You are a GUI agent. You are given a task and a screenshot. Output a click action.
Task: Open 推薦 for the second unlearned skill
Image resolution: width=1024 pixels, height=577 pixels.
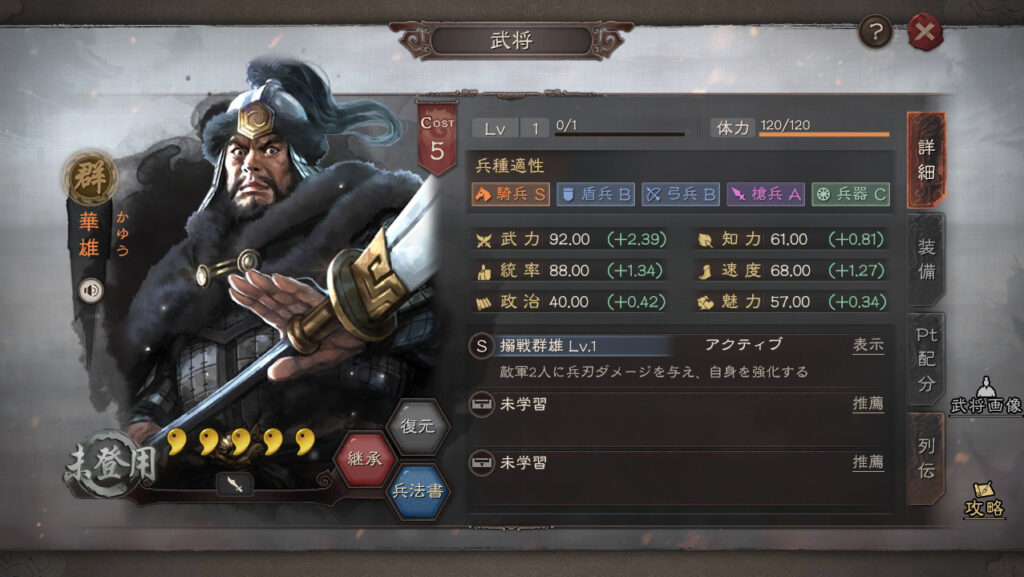click(868, 463)
